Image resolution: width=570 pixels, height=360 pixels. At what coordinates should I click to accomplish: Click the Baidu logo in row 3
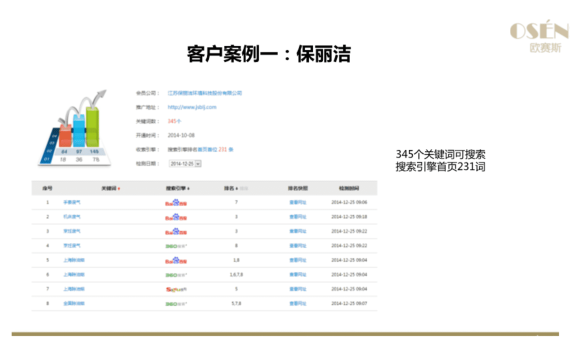click(x=176, y=232)
